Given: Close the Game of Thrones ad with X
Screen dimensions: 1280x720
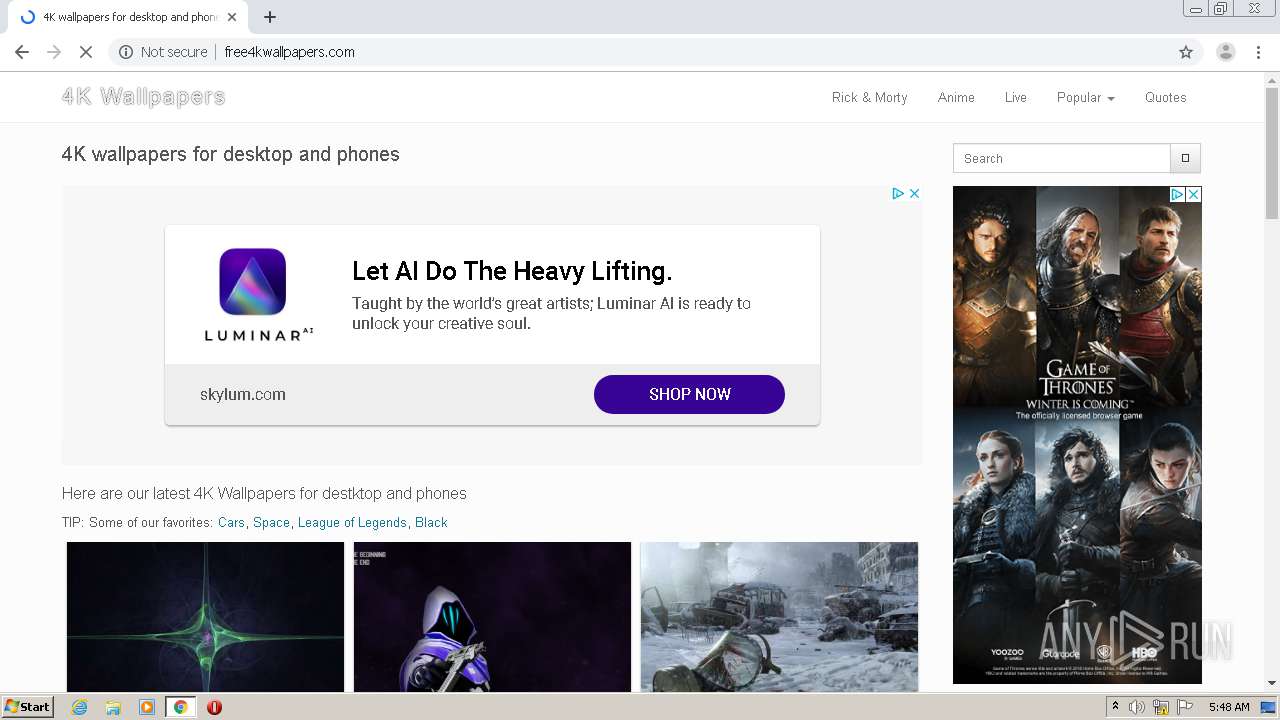Looking at the screenshot, I should point(1193,195).
